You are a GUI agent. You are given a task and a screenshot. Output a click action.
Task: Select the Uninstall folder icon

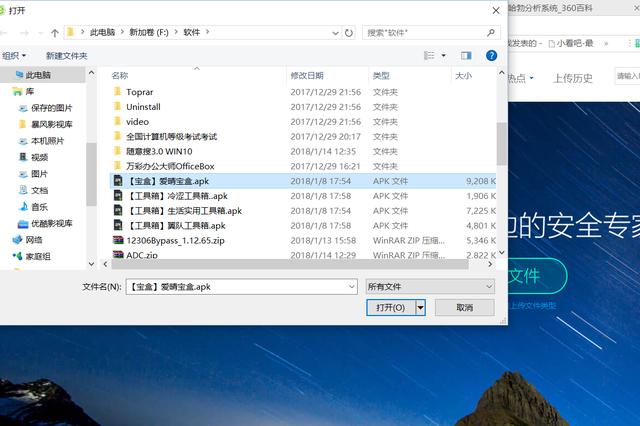(118, 106)
